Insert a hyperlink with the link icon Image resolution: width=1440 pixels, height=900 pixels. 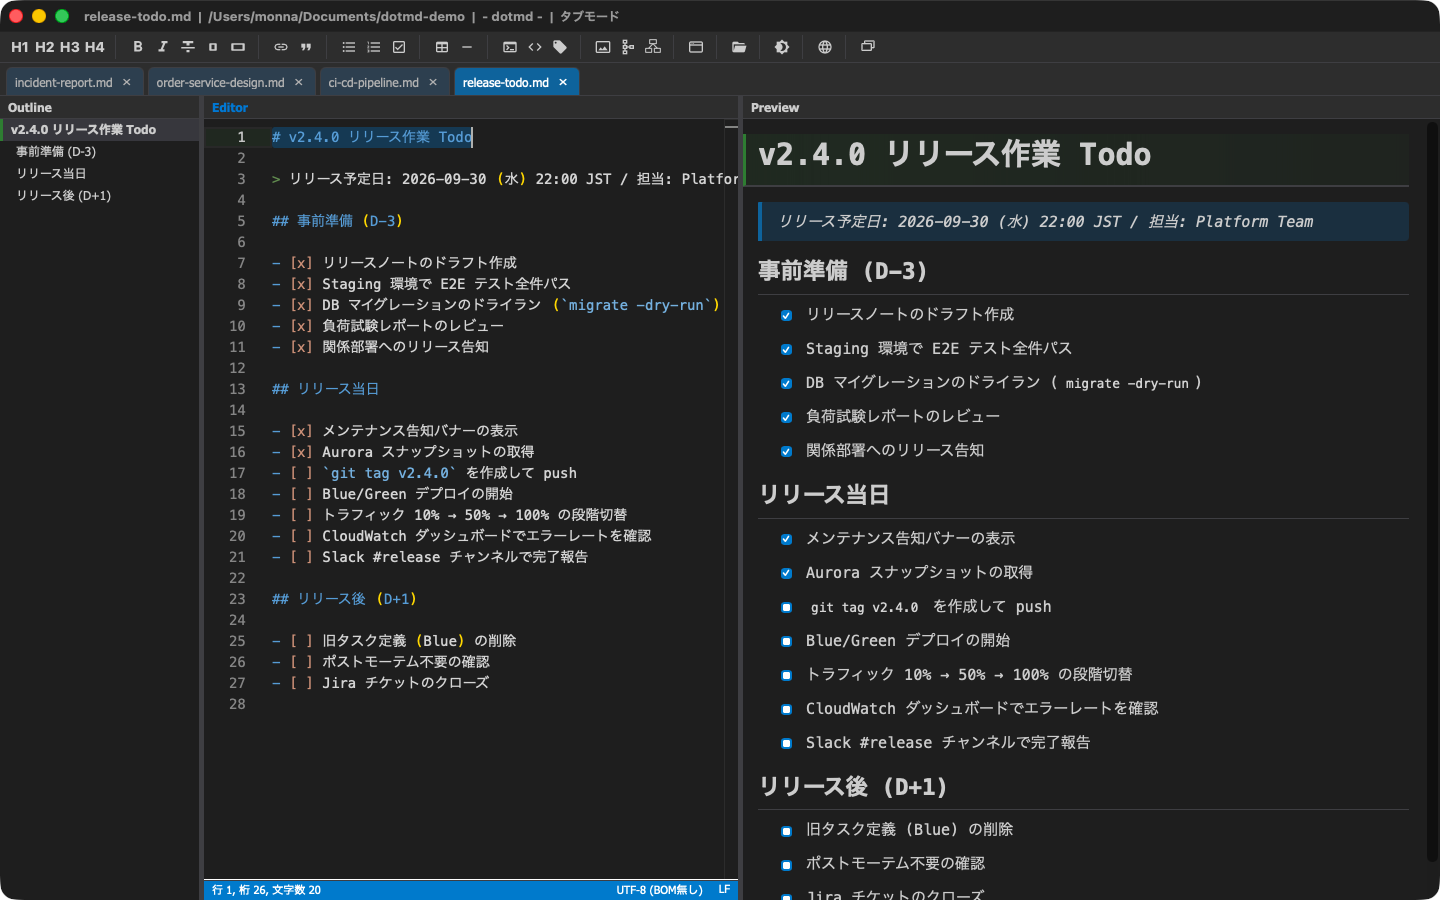(281, 47)
